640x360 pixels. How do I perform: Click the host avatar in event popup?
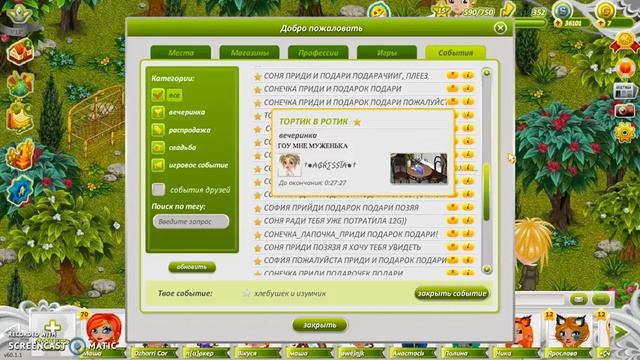point(289,165)
